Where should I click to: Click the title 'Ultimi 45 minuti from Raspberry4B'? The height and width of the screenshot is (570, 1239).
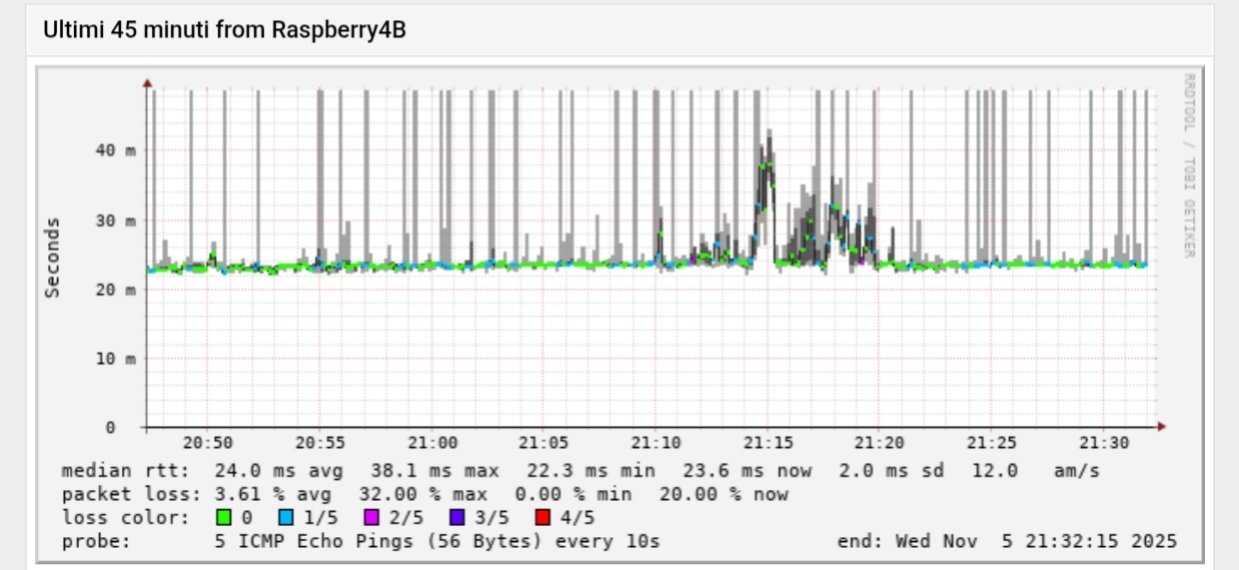(224, 31)
